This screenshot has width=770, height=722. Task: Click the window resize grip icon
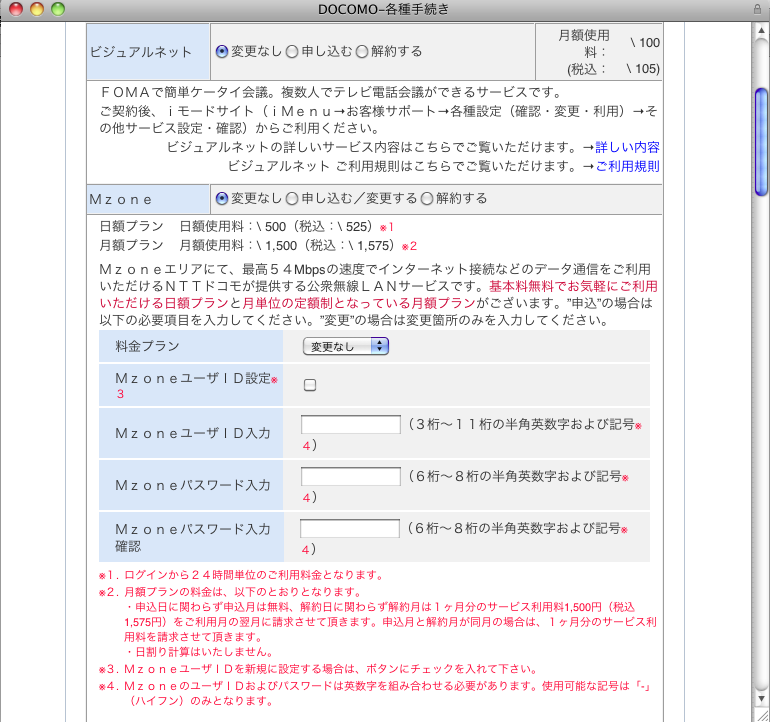coord(762,716)
